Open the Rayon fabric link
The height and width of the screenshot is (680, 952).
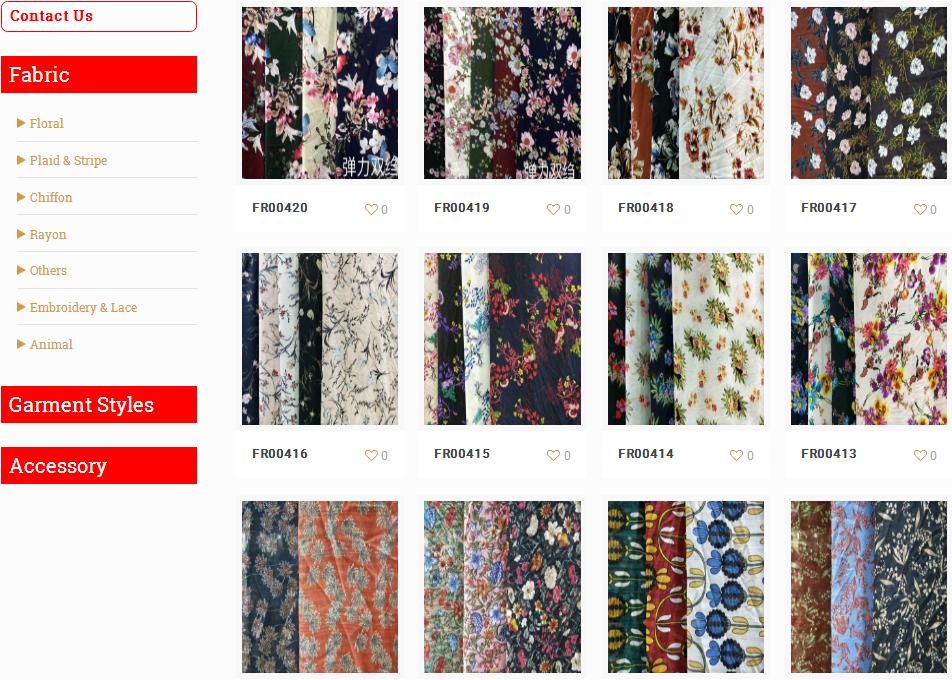pyautogui.click(x=48, y=234)
